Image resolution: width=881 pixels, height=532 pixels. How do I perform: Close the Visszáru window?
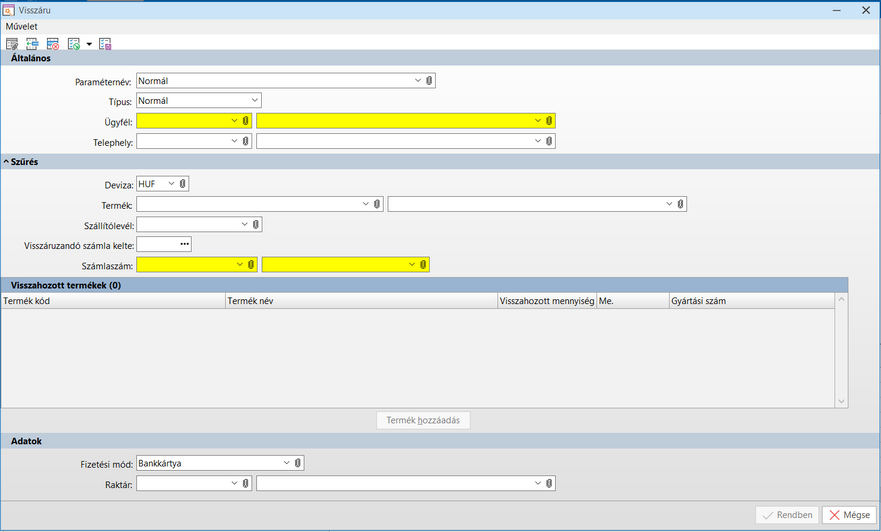[866, 10]
